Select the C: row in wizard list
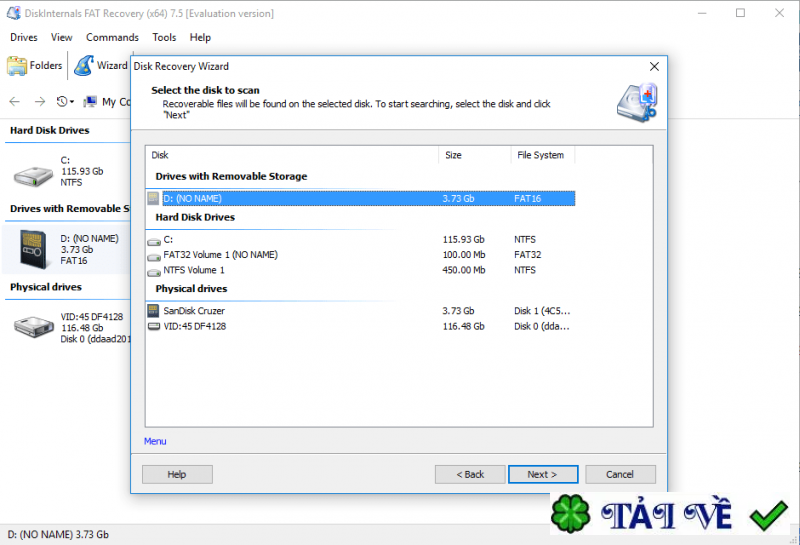This screenshot has height=545, width=800. pos(361,239)
